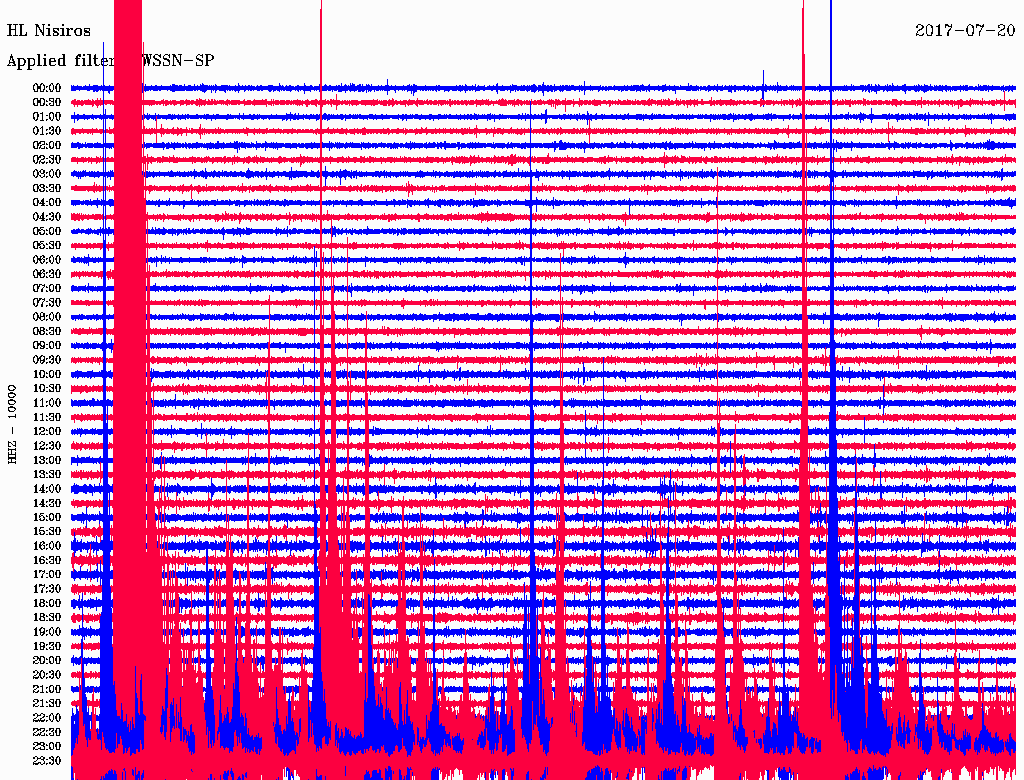Viewport: 1024px width, 780px height.
Task: Select the 14:00 time label
Action: (47, 489)
